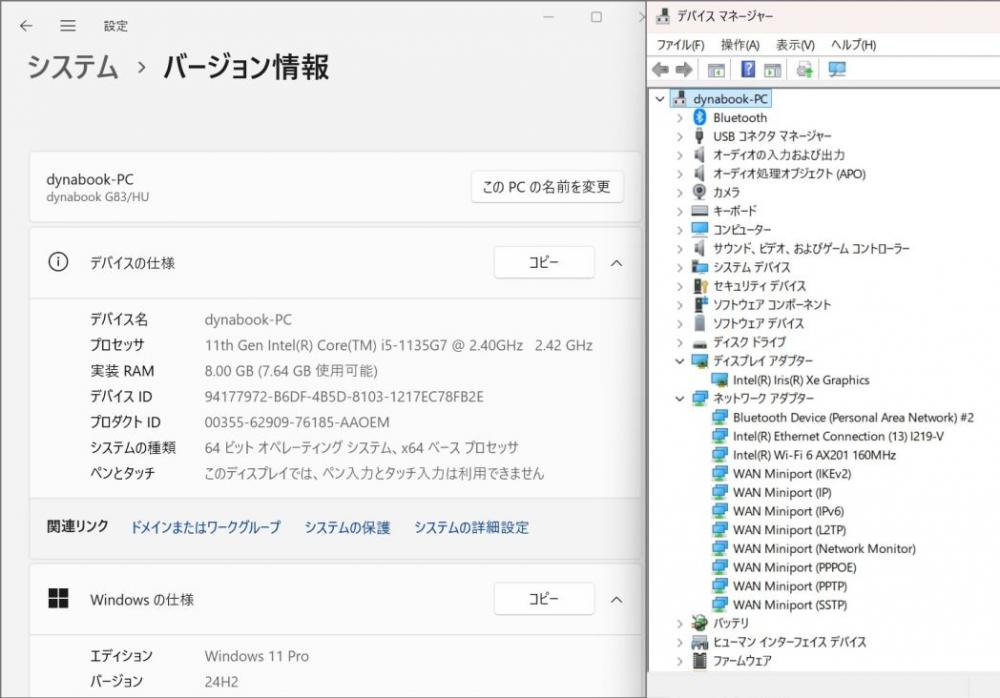Expand the サウンド、ビデオ、およびゲーム コントローラー node

click(x=680, y=249)
